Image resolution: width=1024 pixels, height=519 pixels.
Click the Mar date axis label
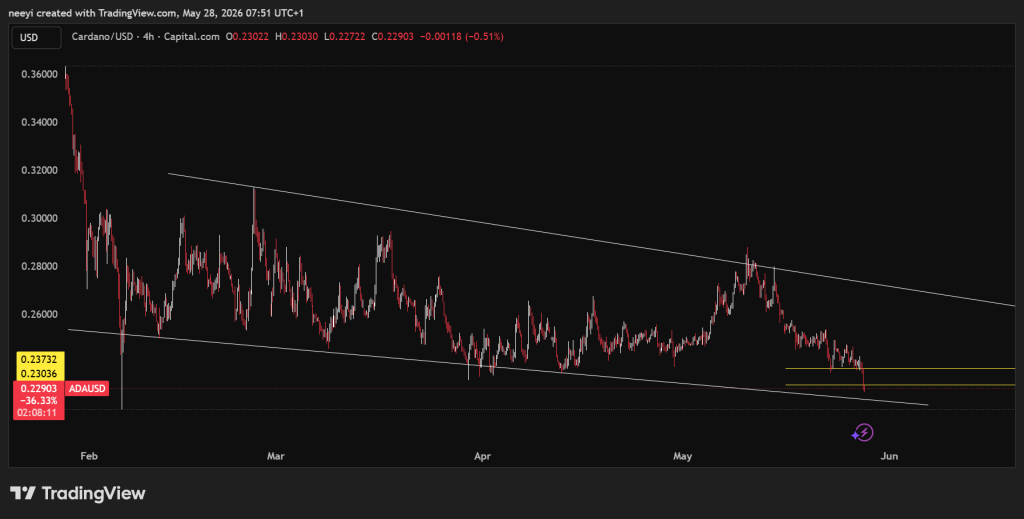pyautogui.click(x=276, y=456)
